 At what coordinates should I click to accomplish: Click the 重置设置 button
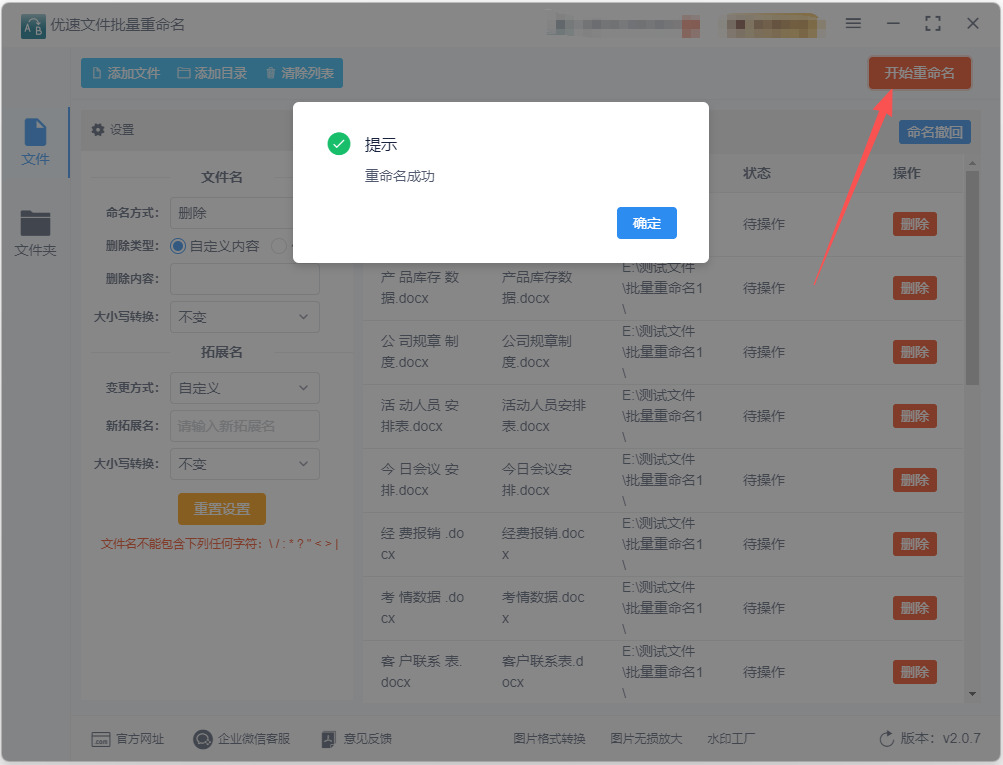(221, 509)
